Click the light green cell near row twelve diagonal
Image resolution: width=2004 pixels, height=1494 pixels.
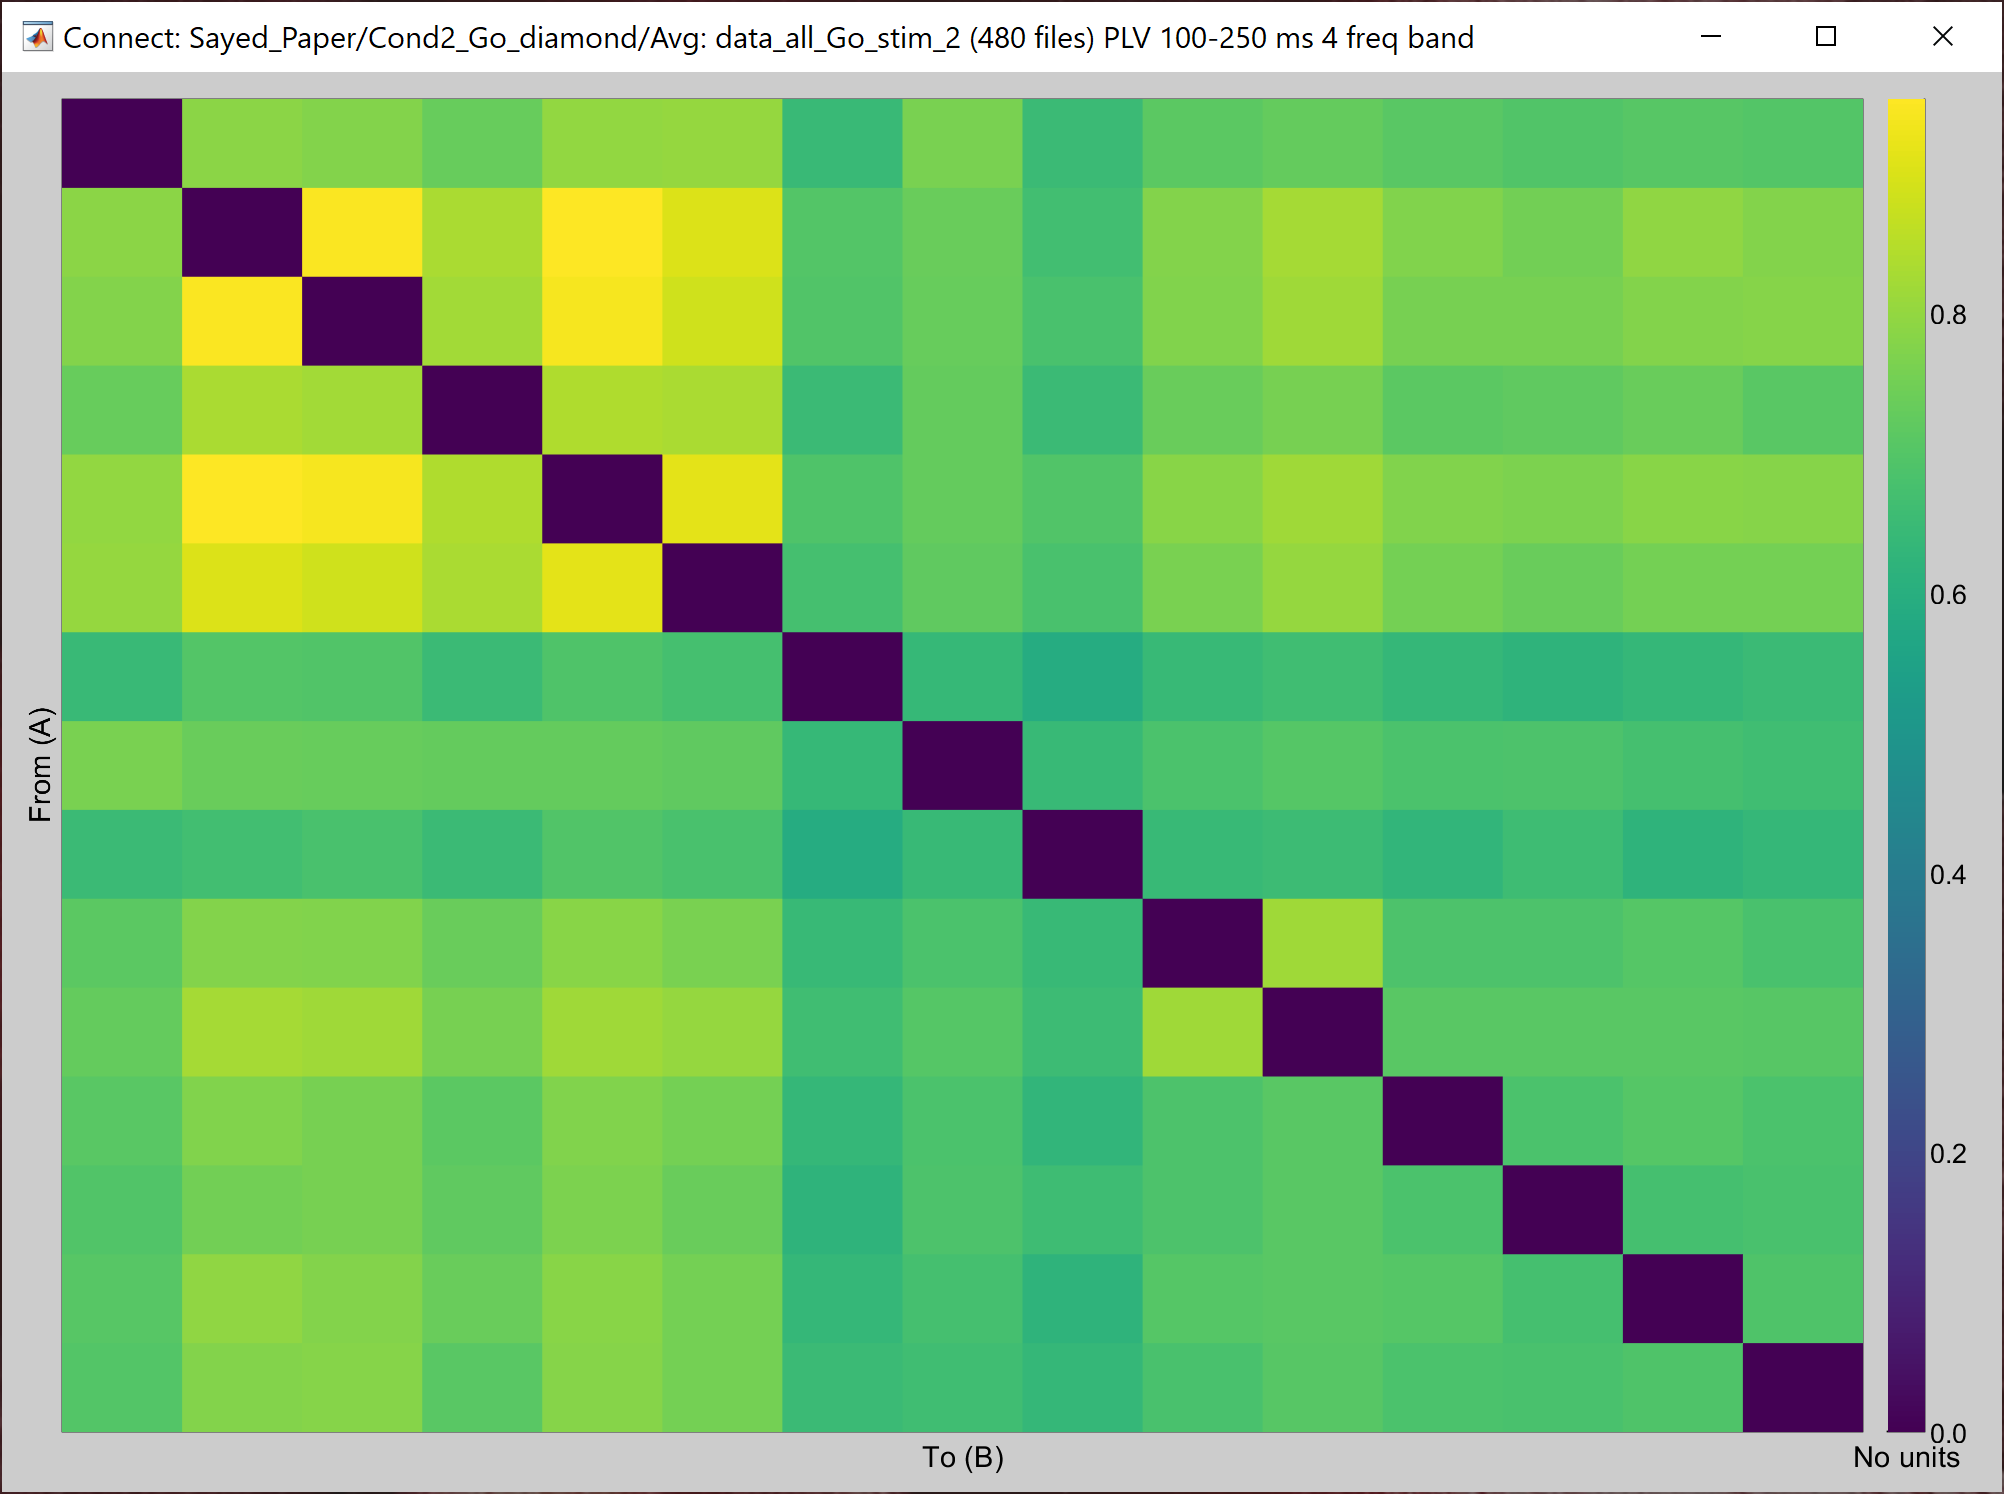[1203, 1035]
